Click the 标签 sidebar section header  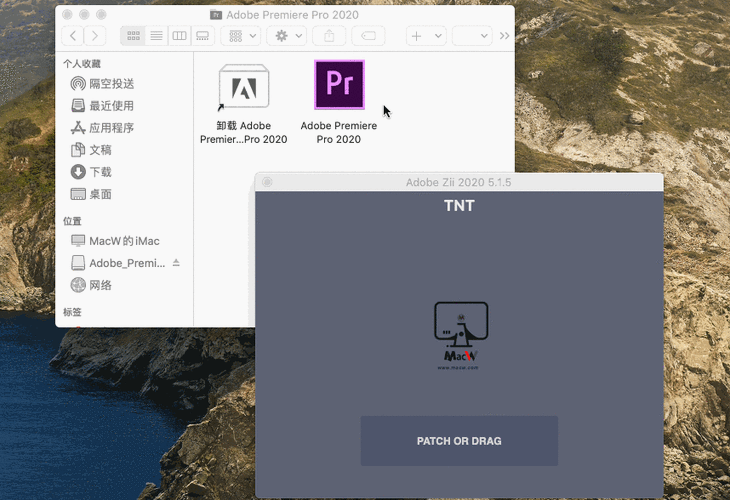[x=72, y=312]
